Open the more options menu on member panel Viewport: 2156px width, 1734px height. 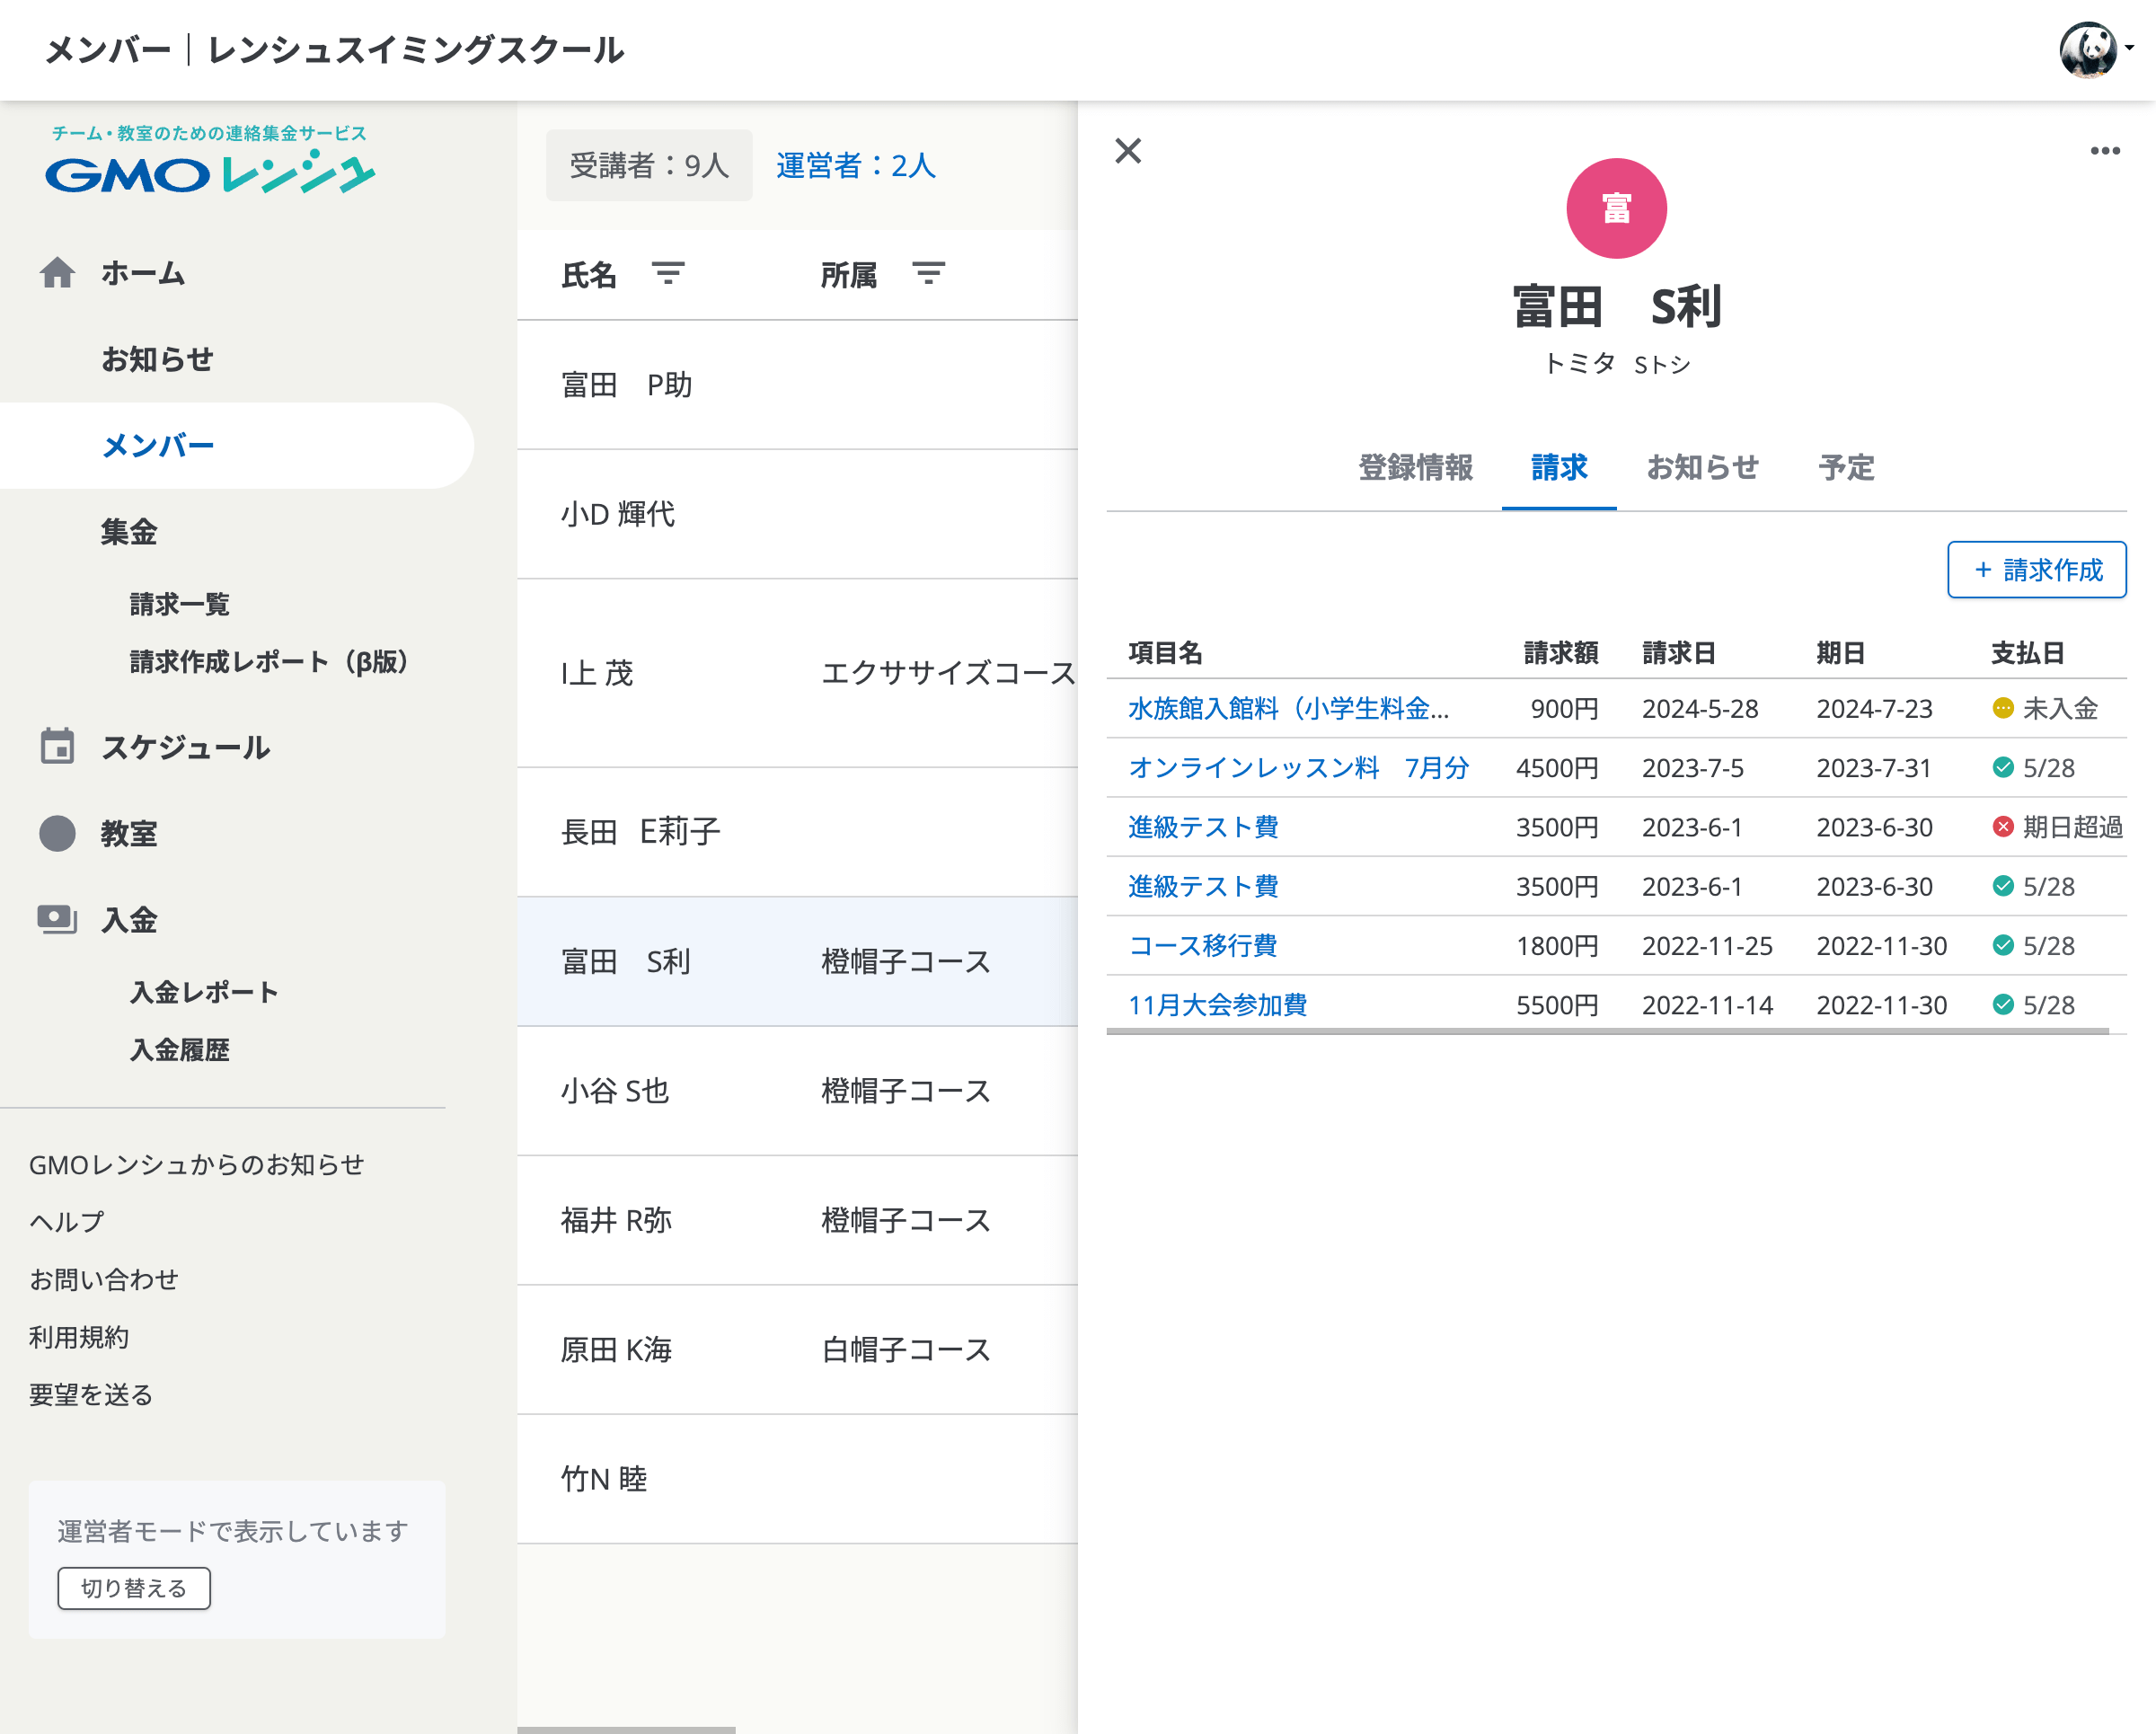(x=2105, y=150)
